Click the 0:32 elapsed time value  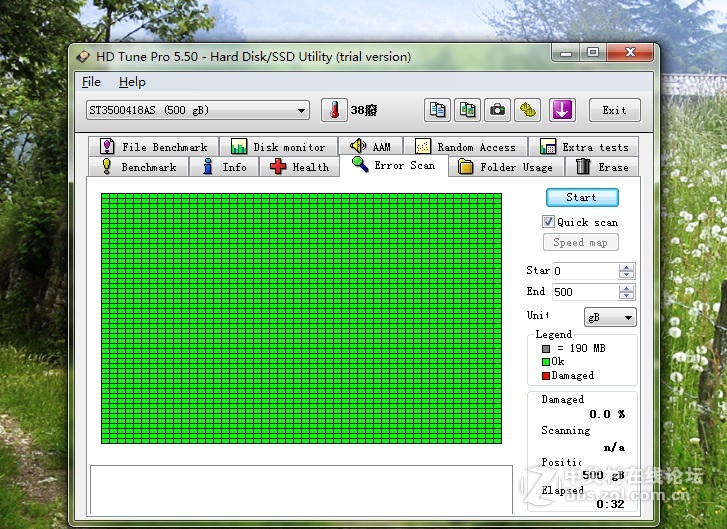611,504
